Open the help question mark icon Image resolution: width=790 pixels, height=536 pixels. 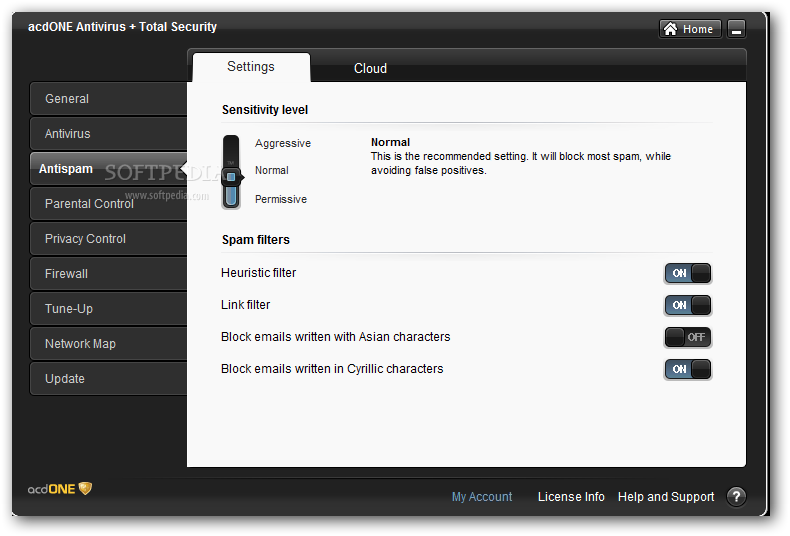[736, 497]
